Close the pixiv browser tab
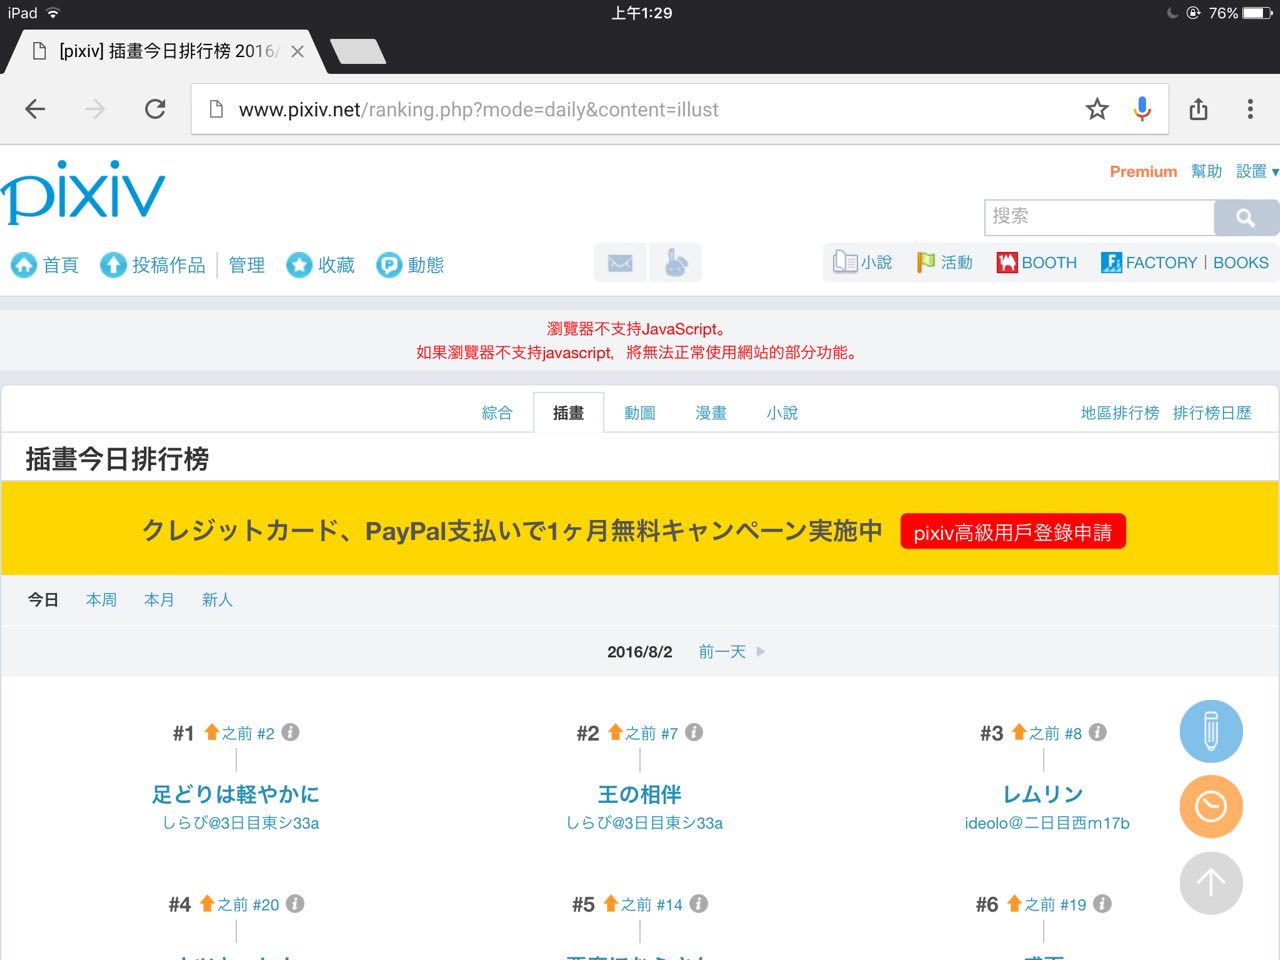This screenshot has width=1280, height=960. point(297,52)
